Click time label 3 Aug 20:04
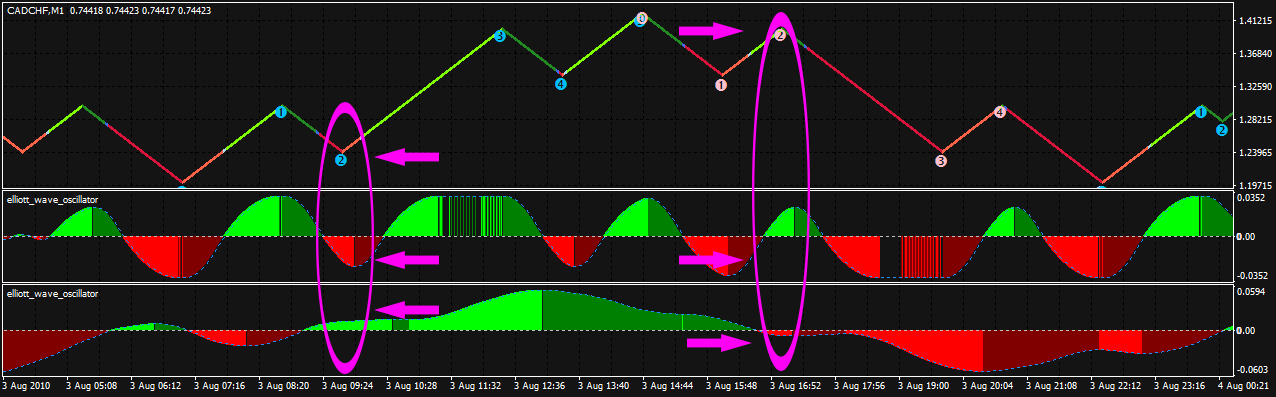 988,385
